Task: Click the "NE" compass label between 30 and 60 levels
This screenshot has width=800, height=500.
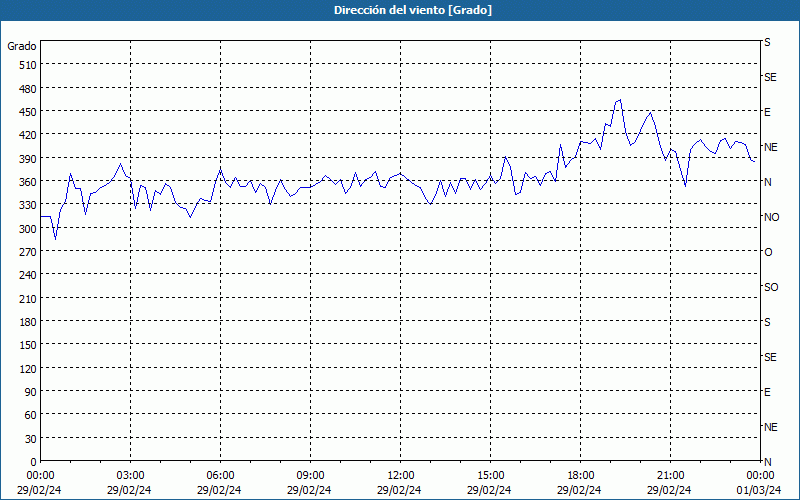Action: coord(770,427)
